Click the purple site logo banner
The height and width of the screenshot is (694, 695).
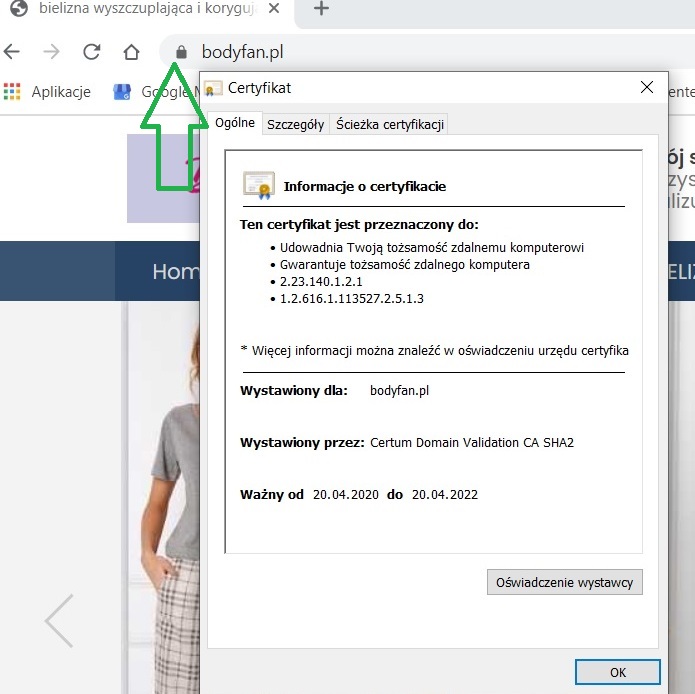click(x=163, y=178)
